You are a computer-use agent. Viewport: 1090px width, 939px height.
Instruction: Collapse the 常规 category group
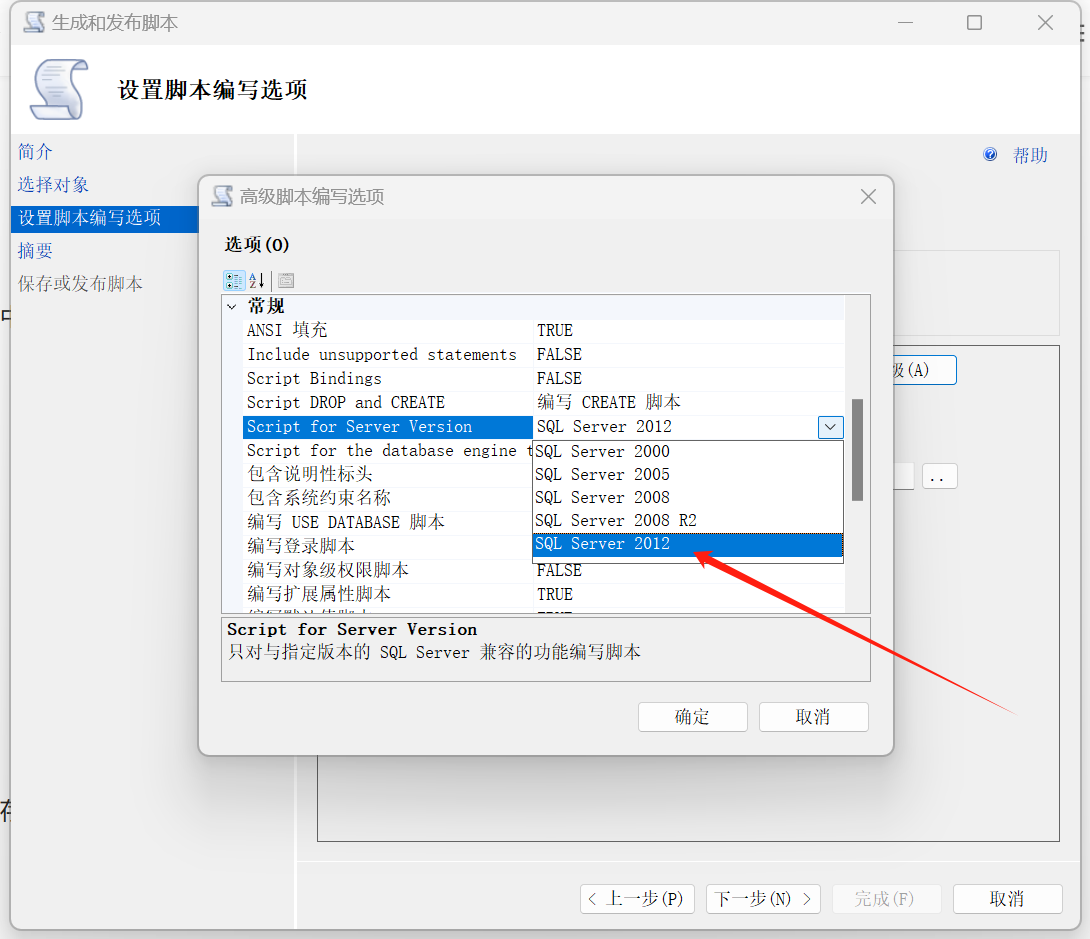tap(231, 307)
